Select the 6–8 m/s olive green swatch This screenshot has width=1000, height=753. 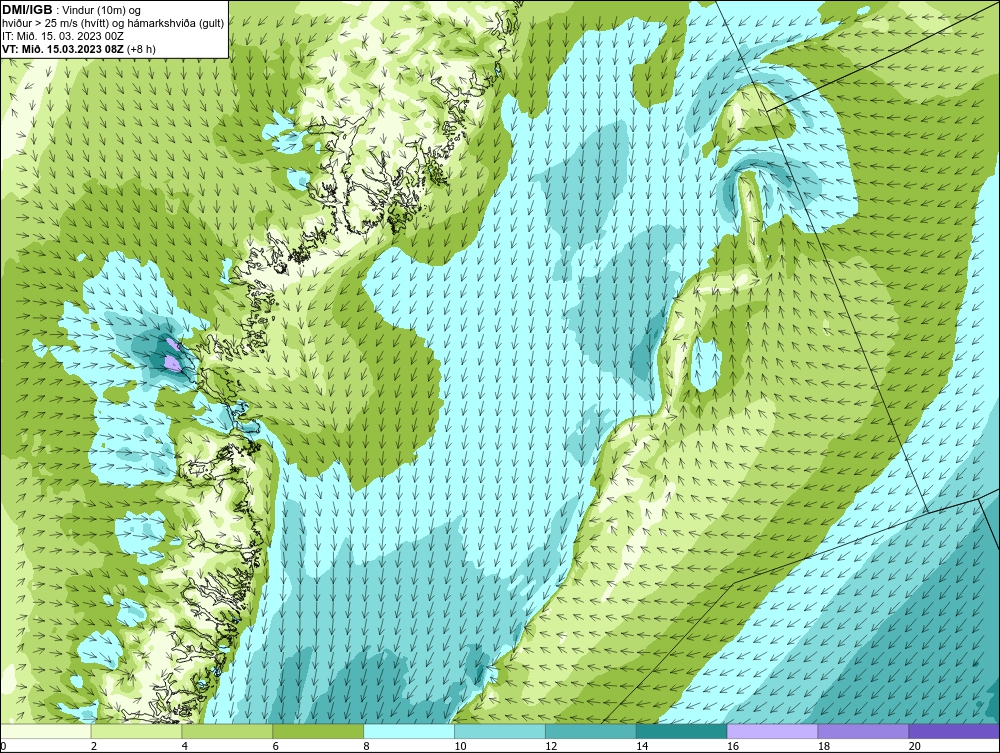pos(318,731)
